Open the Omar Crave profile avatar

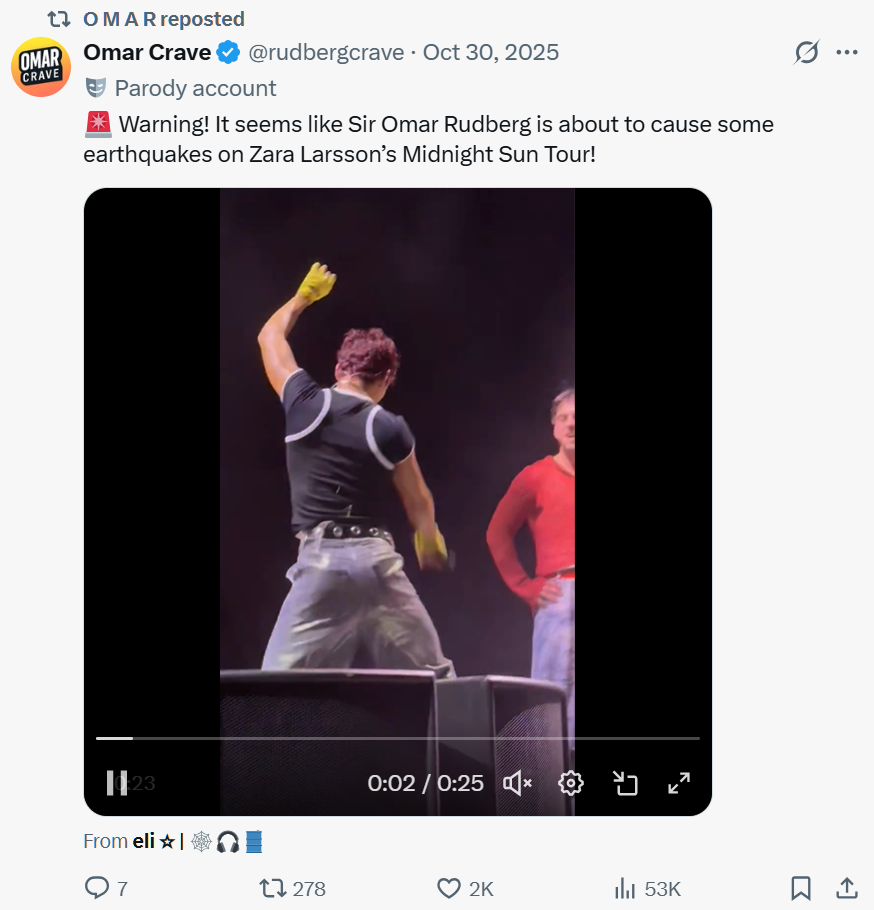41,67
